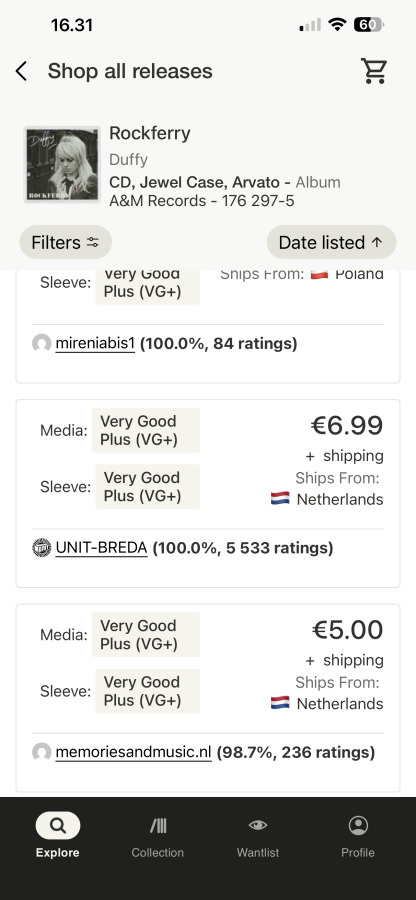Screen dimensions: 416x900
Task: Select the €5.00 listing price
Action: 348,630
